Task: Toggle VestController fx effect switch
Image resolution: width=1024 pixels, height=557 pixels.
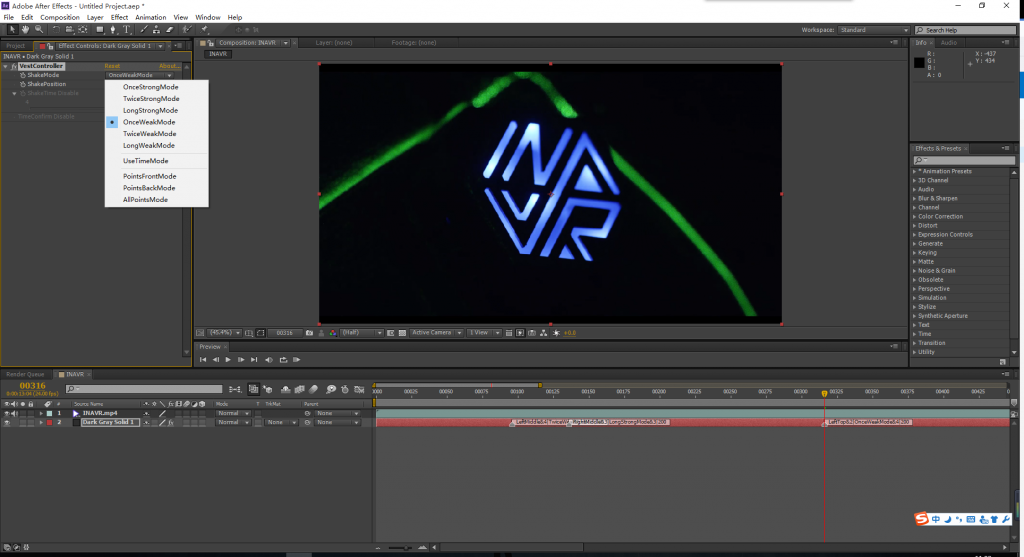Action: coord(14,66)
